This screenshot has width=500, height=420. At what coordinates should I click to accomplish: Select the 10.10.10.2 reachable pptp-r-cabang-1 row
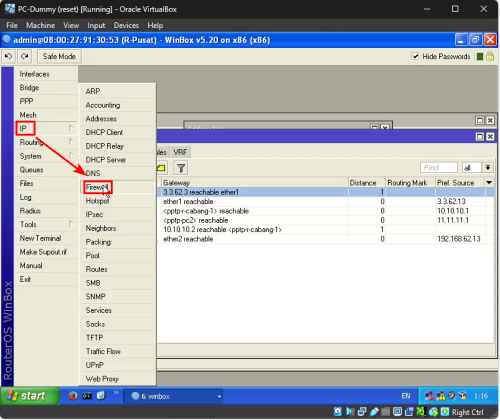(x=325, y=230)
